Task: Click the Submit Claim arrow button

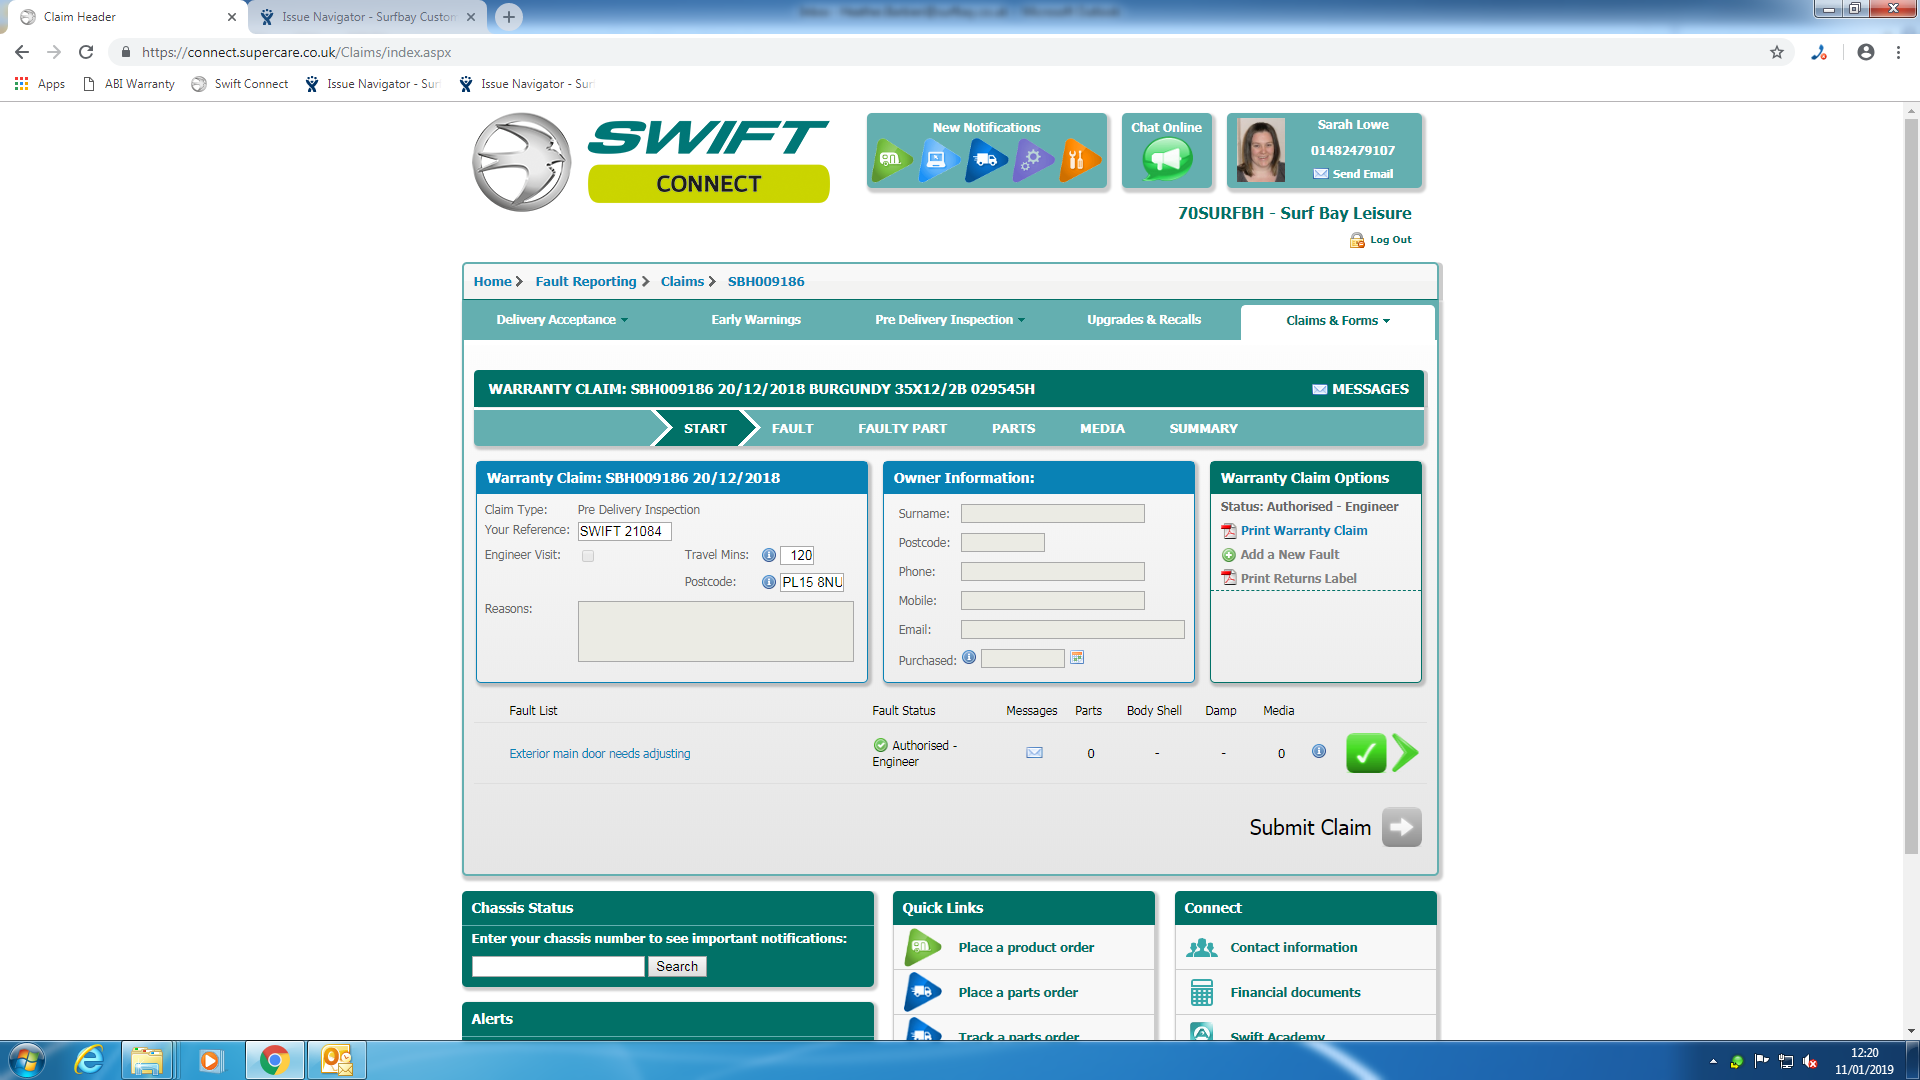Action: click(1401, 827)
